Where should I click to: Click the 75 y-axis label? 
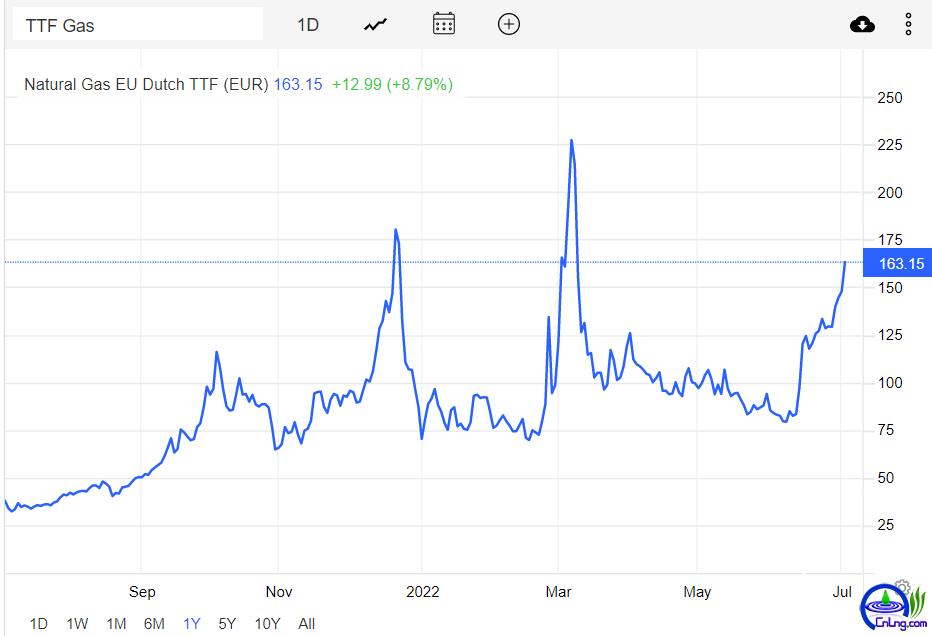point(886,430)
